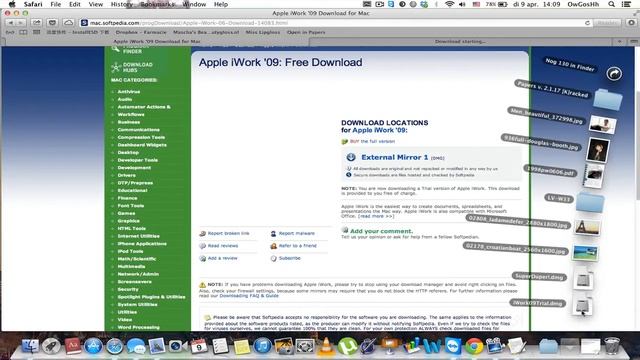Open Calendar icon in the Dock

199,346
